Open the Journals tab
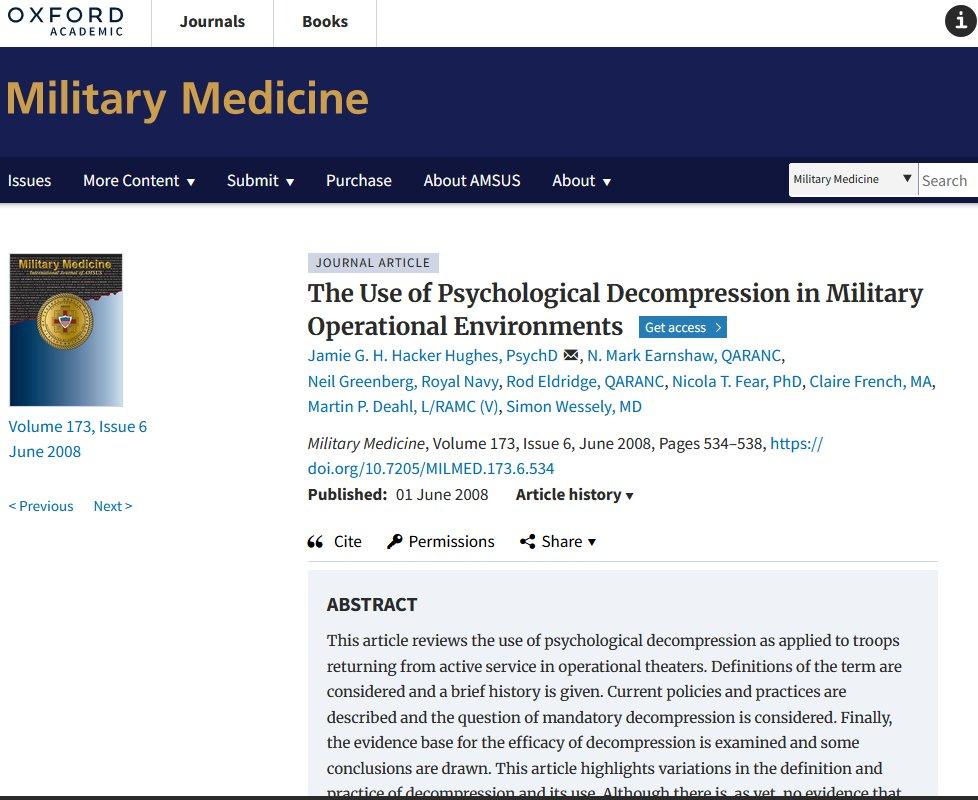This screenshot has width=978, height=800. point(212,22)
